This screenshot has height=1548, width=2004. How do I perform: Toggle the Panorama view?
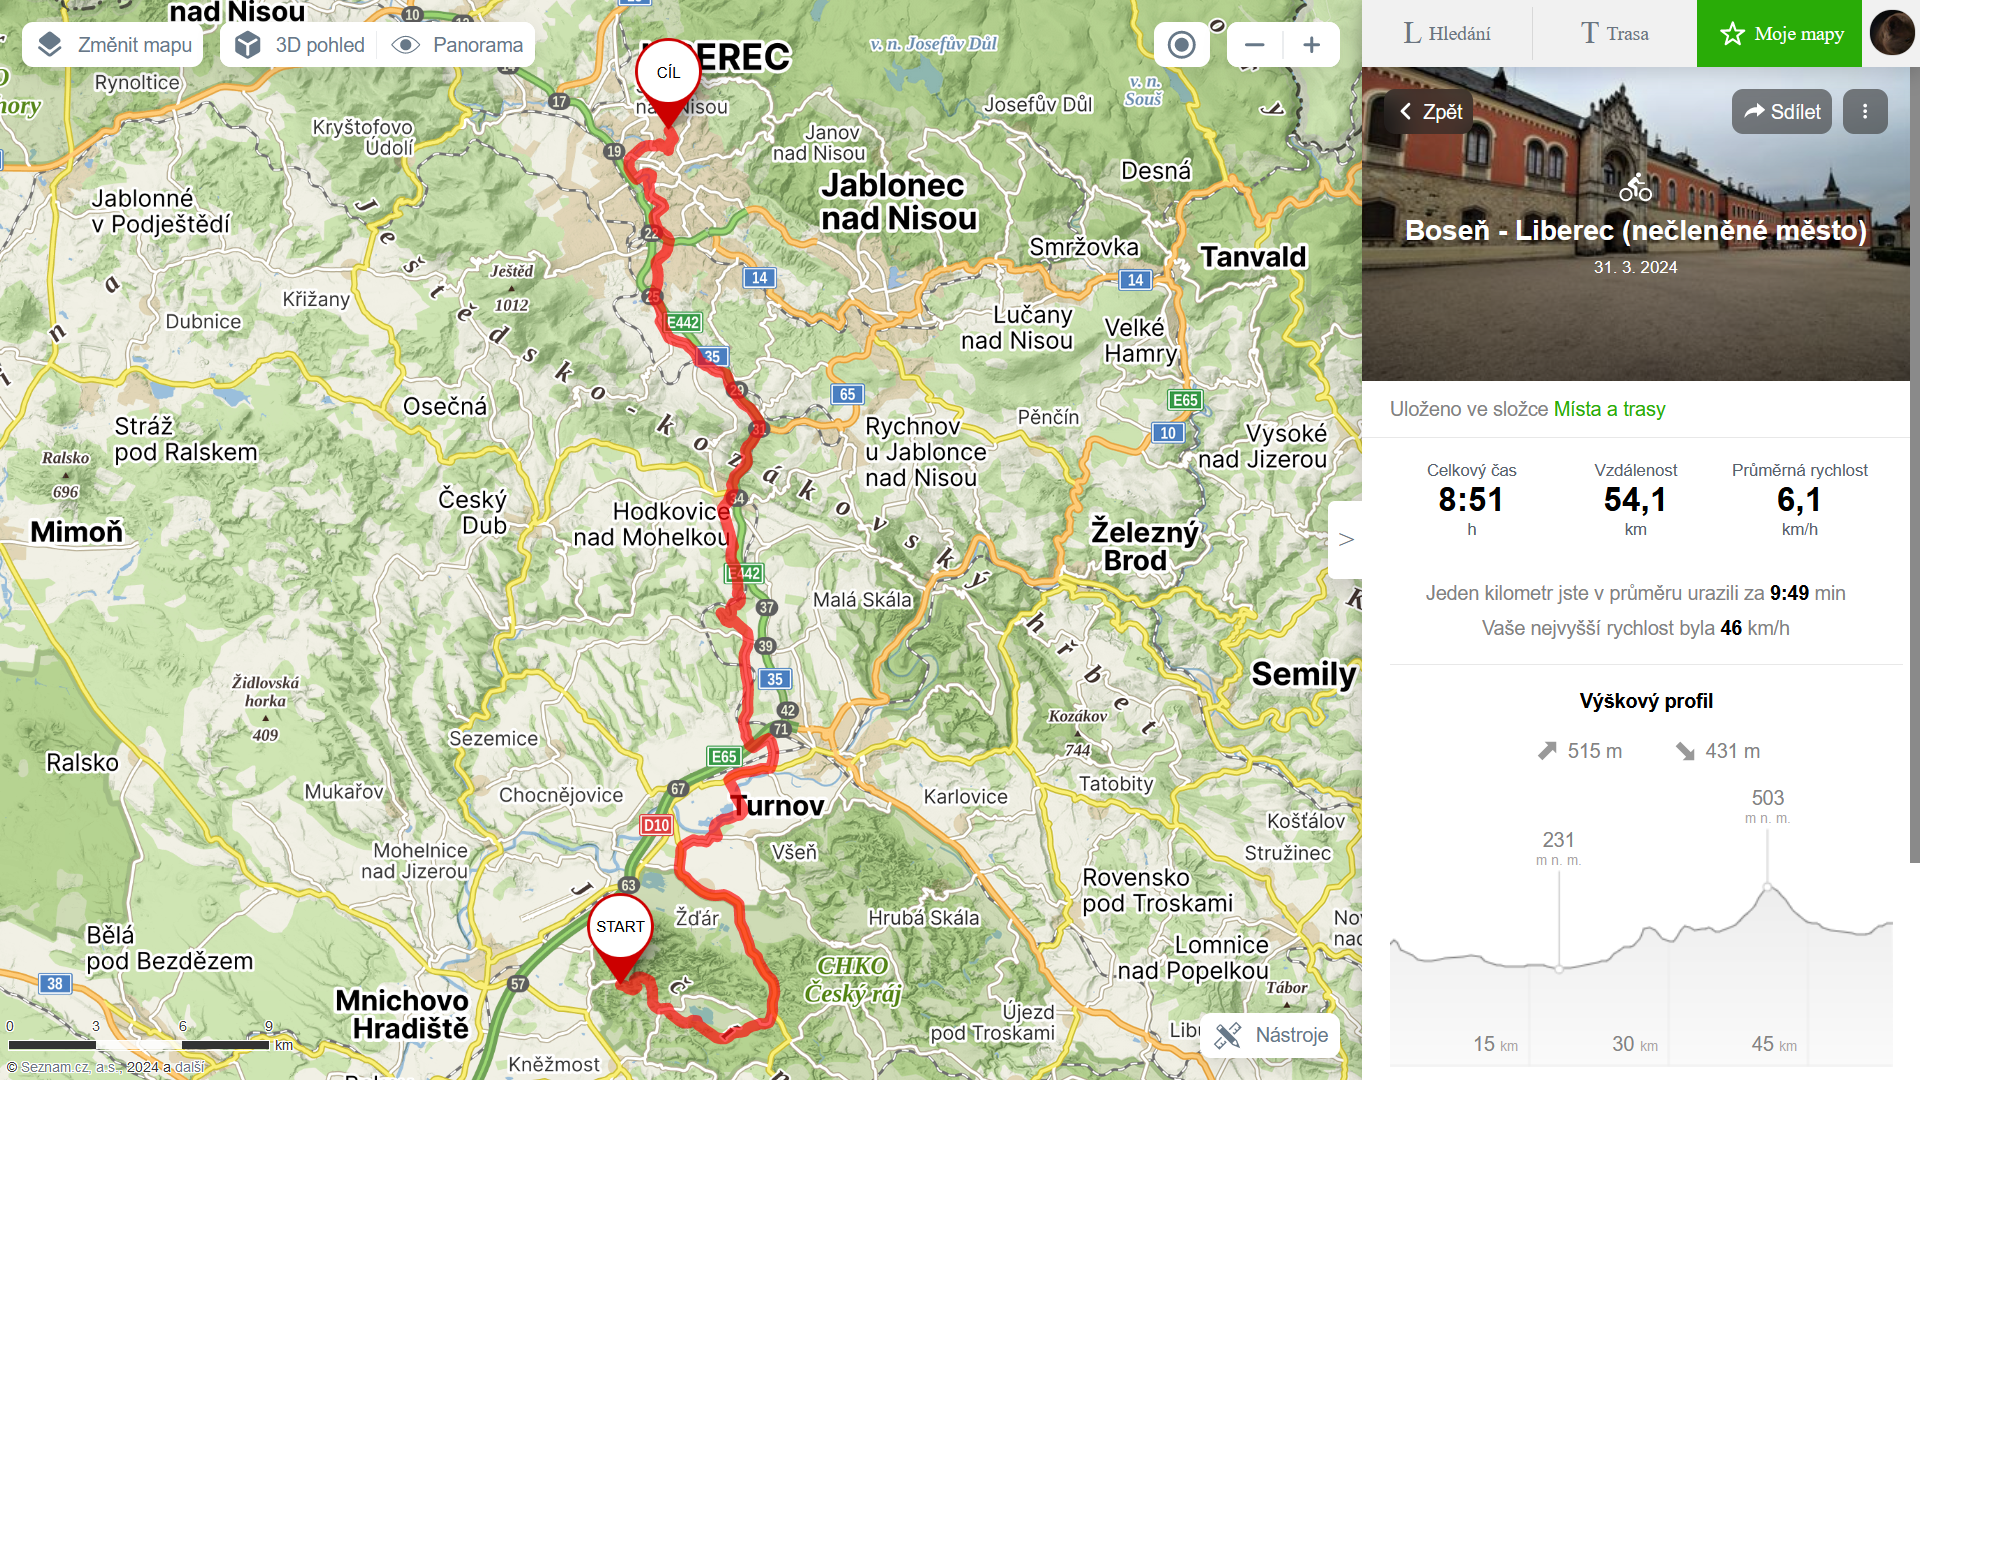[458, 45]
